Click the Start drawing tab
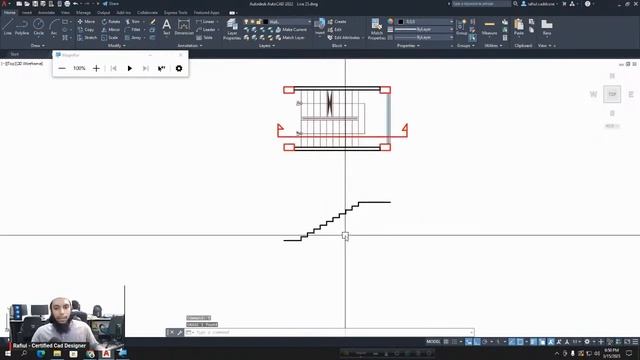 pyautogui.click(x=15, y=54)
